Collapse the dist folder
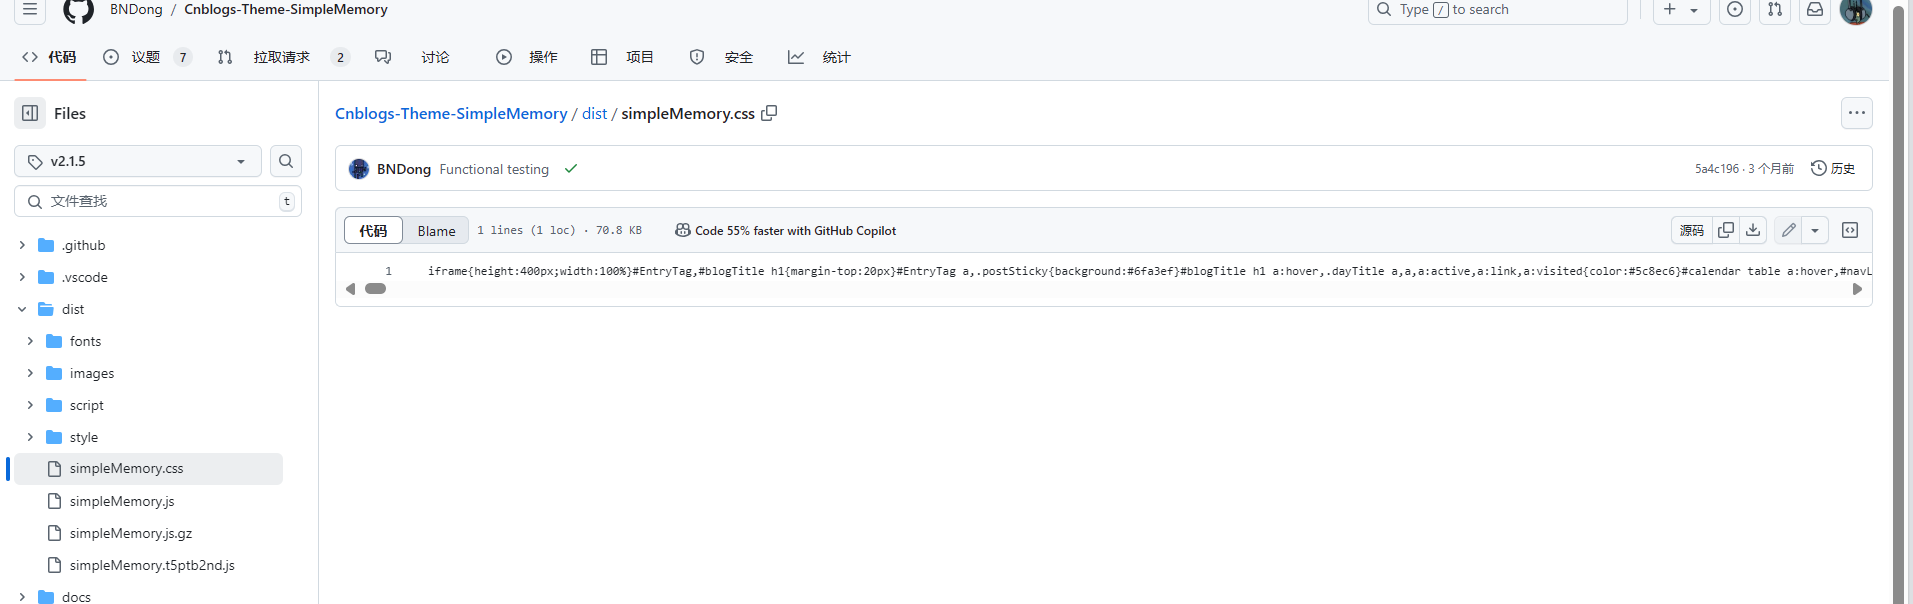The height and width of the screenshot is (604, 1913). [22, 309]
